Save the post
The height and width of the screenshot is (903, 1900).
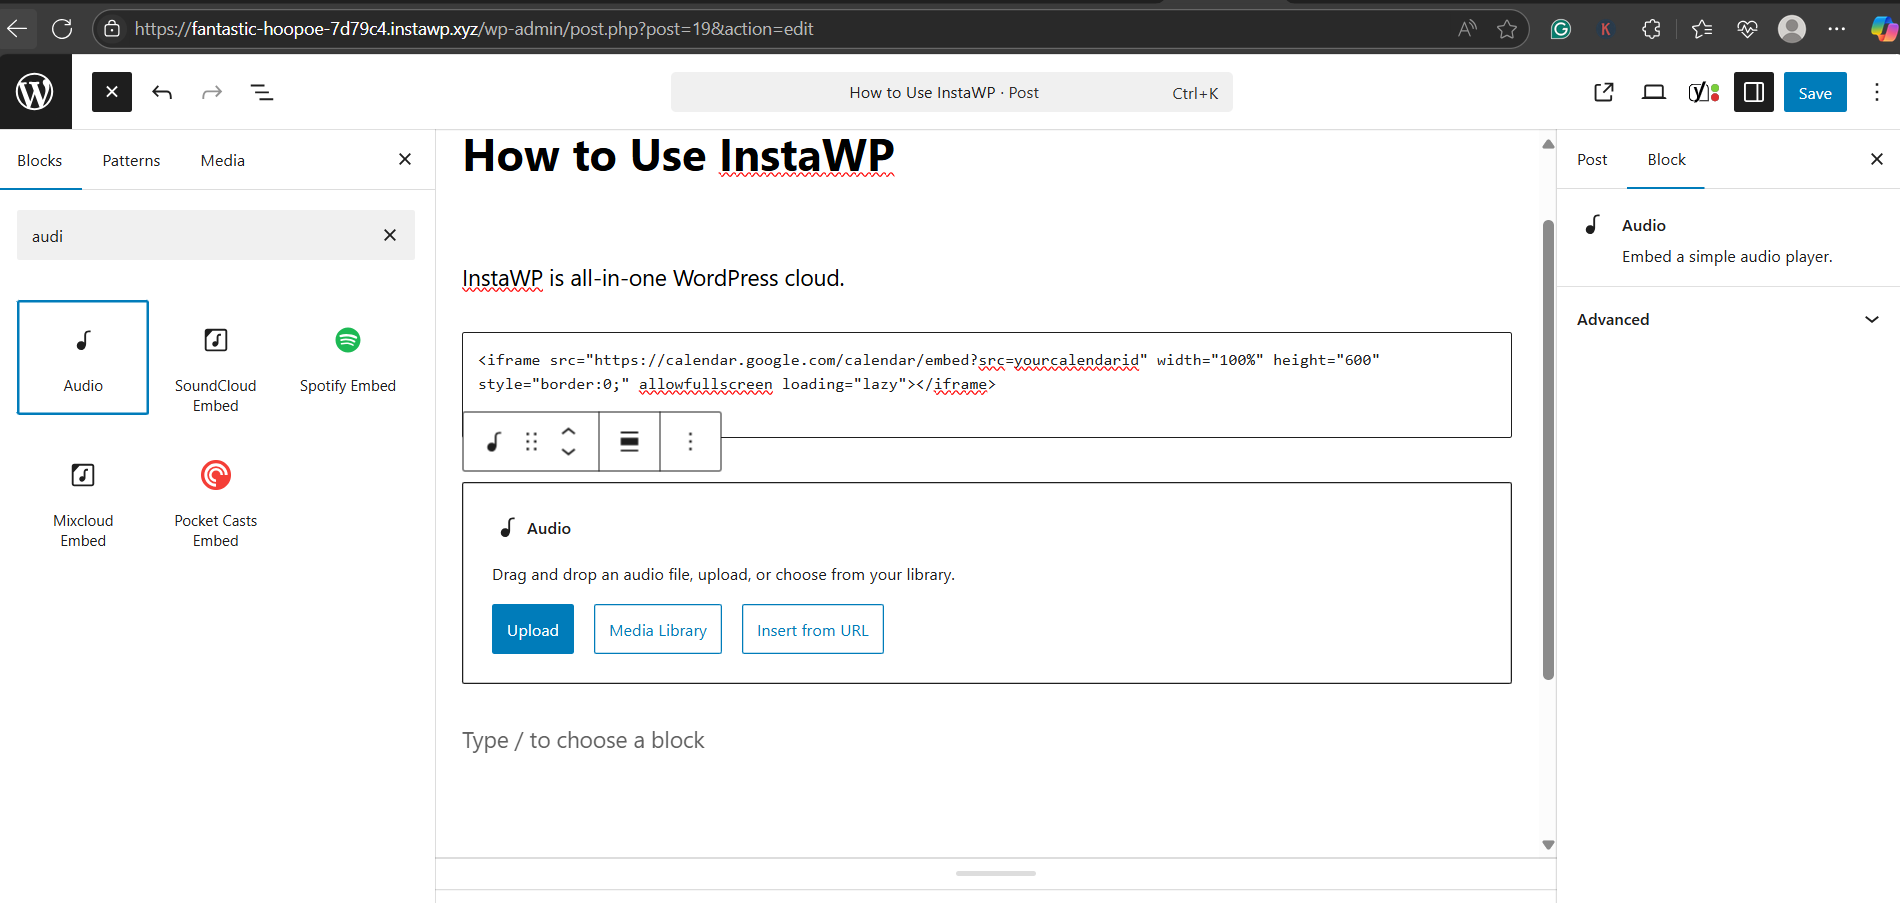coord(1815,92)
